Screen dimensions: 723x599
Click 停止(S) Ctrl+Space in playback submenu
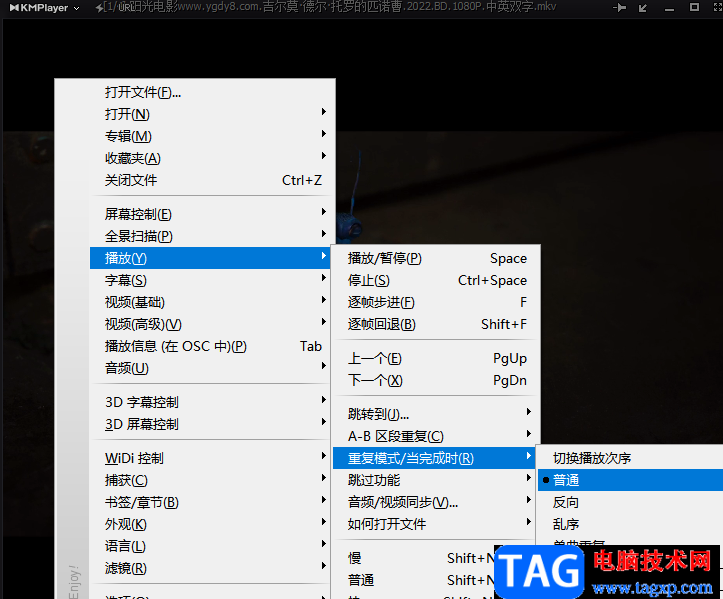pyautogui.click(x=435, y=280)
